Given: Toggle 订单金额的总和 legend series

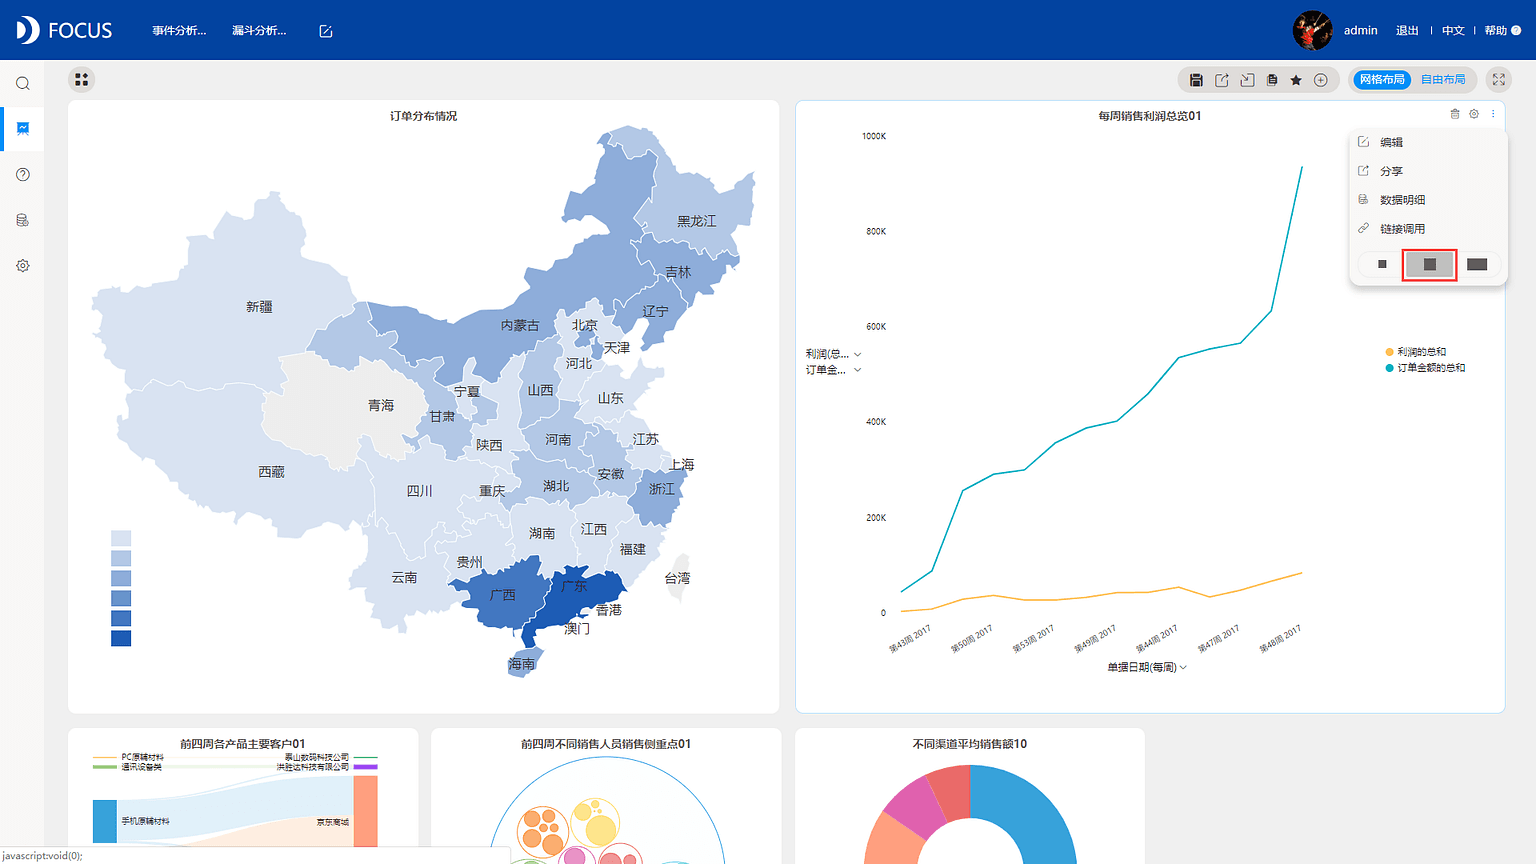Looking at the screenshot, I should point(1425,368).
